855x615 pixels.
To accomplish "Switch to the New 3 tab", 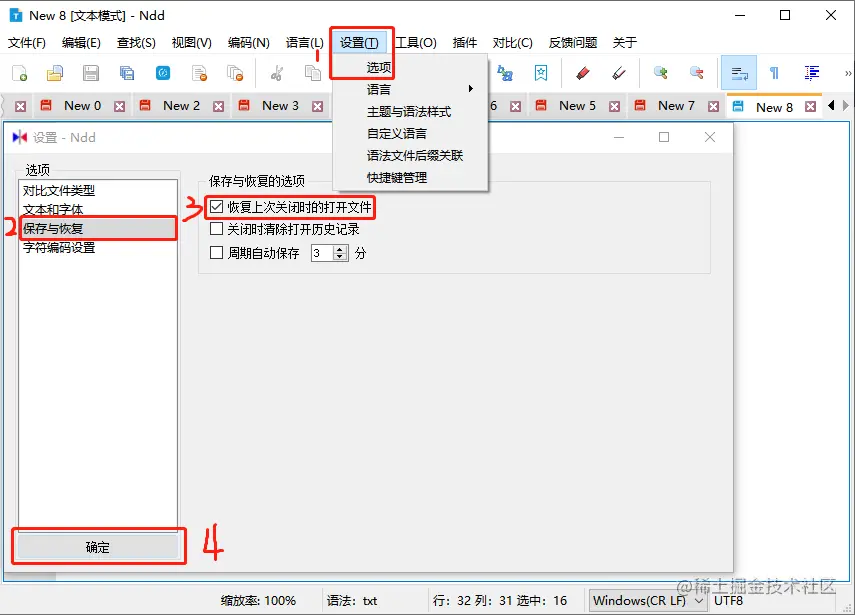I will pyautogui.click(x=280, y=106).
